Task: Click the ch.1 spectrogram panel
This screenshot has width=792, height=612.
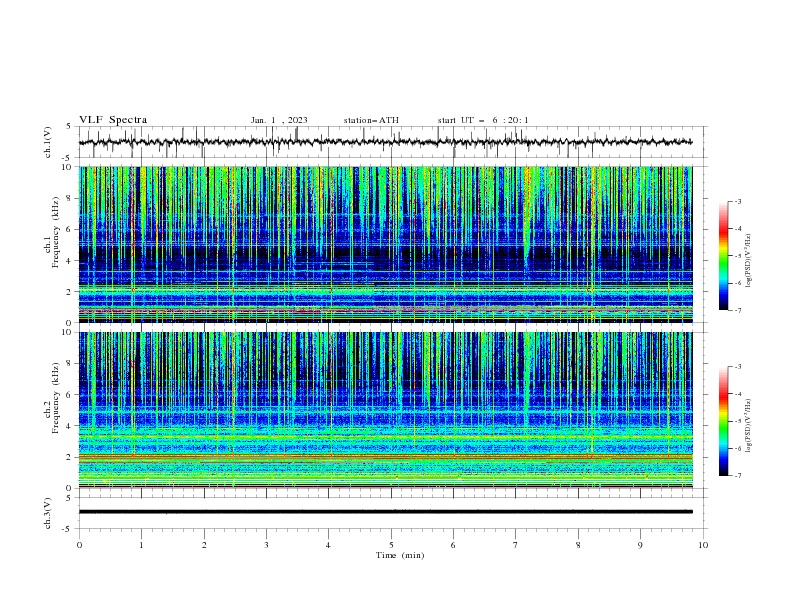Action: pyautogui.click(x=385, y=244)
